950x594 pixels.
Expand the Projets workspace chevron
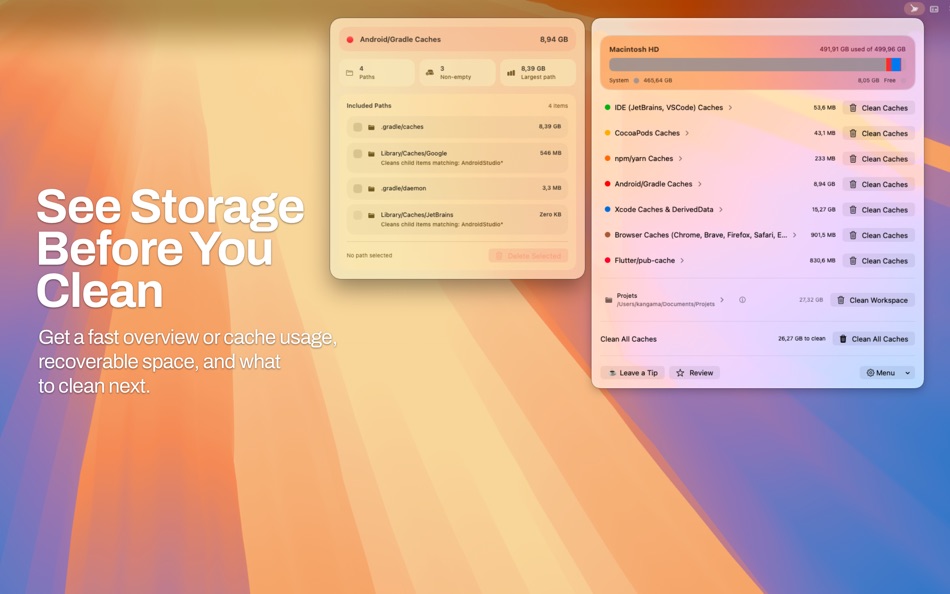point(722,299)
